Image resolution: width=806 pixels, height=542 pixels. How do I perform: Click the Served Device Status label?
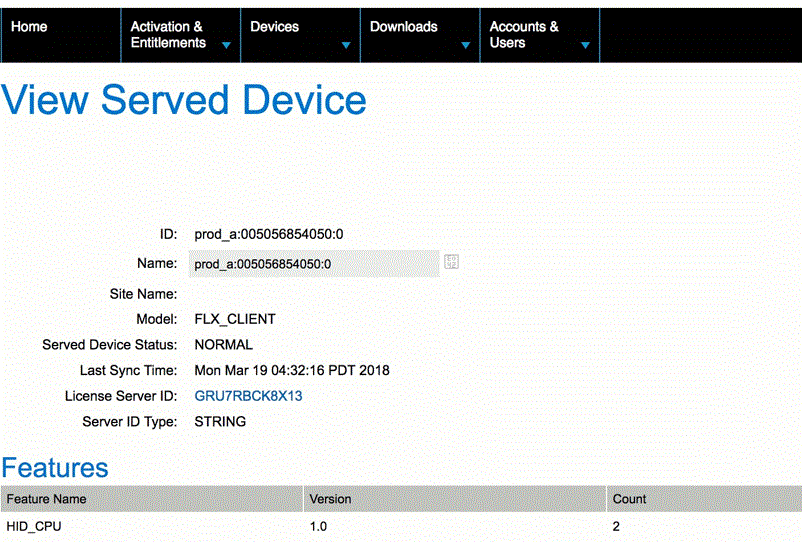click(109, 345)
